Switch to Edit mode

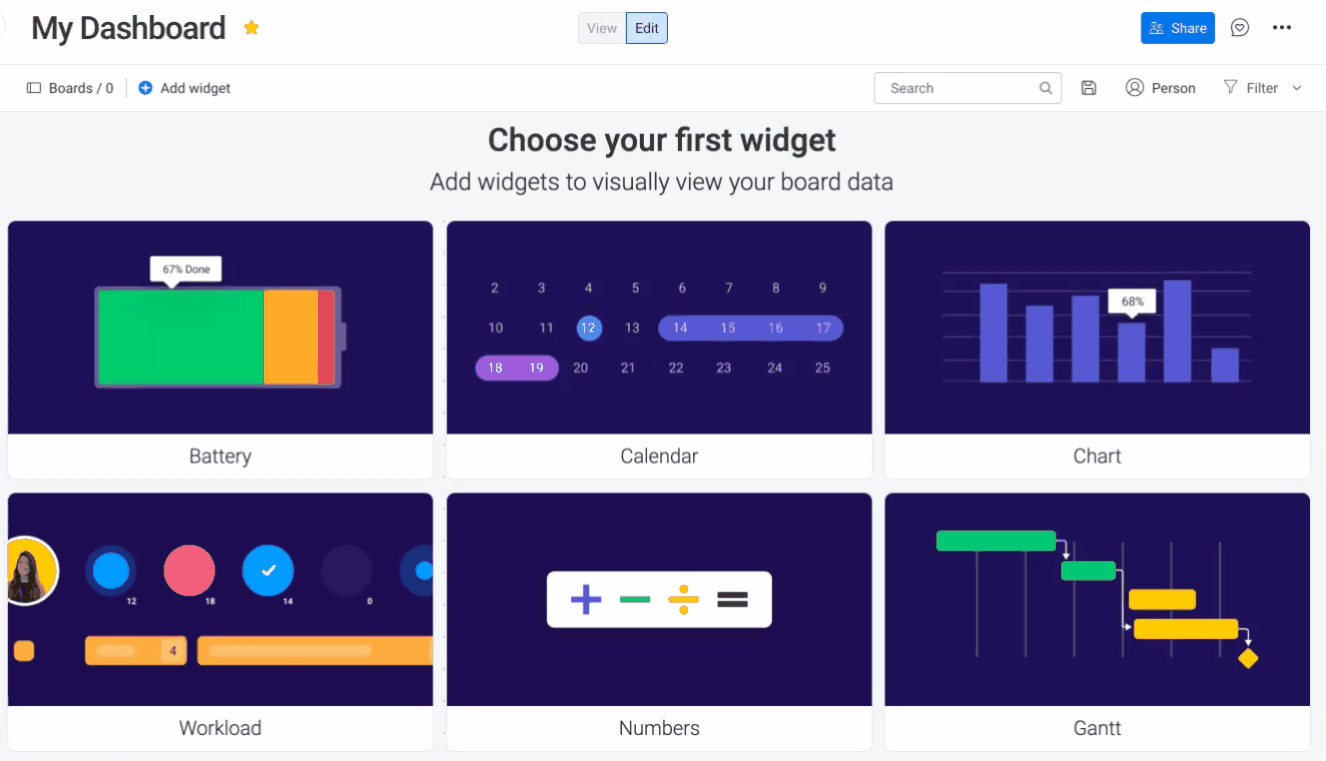point(647,28)
